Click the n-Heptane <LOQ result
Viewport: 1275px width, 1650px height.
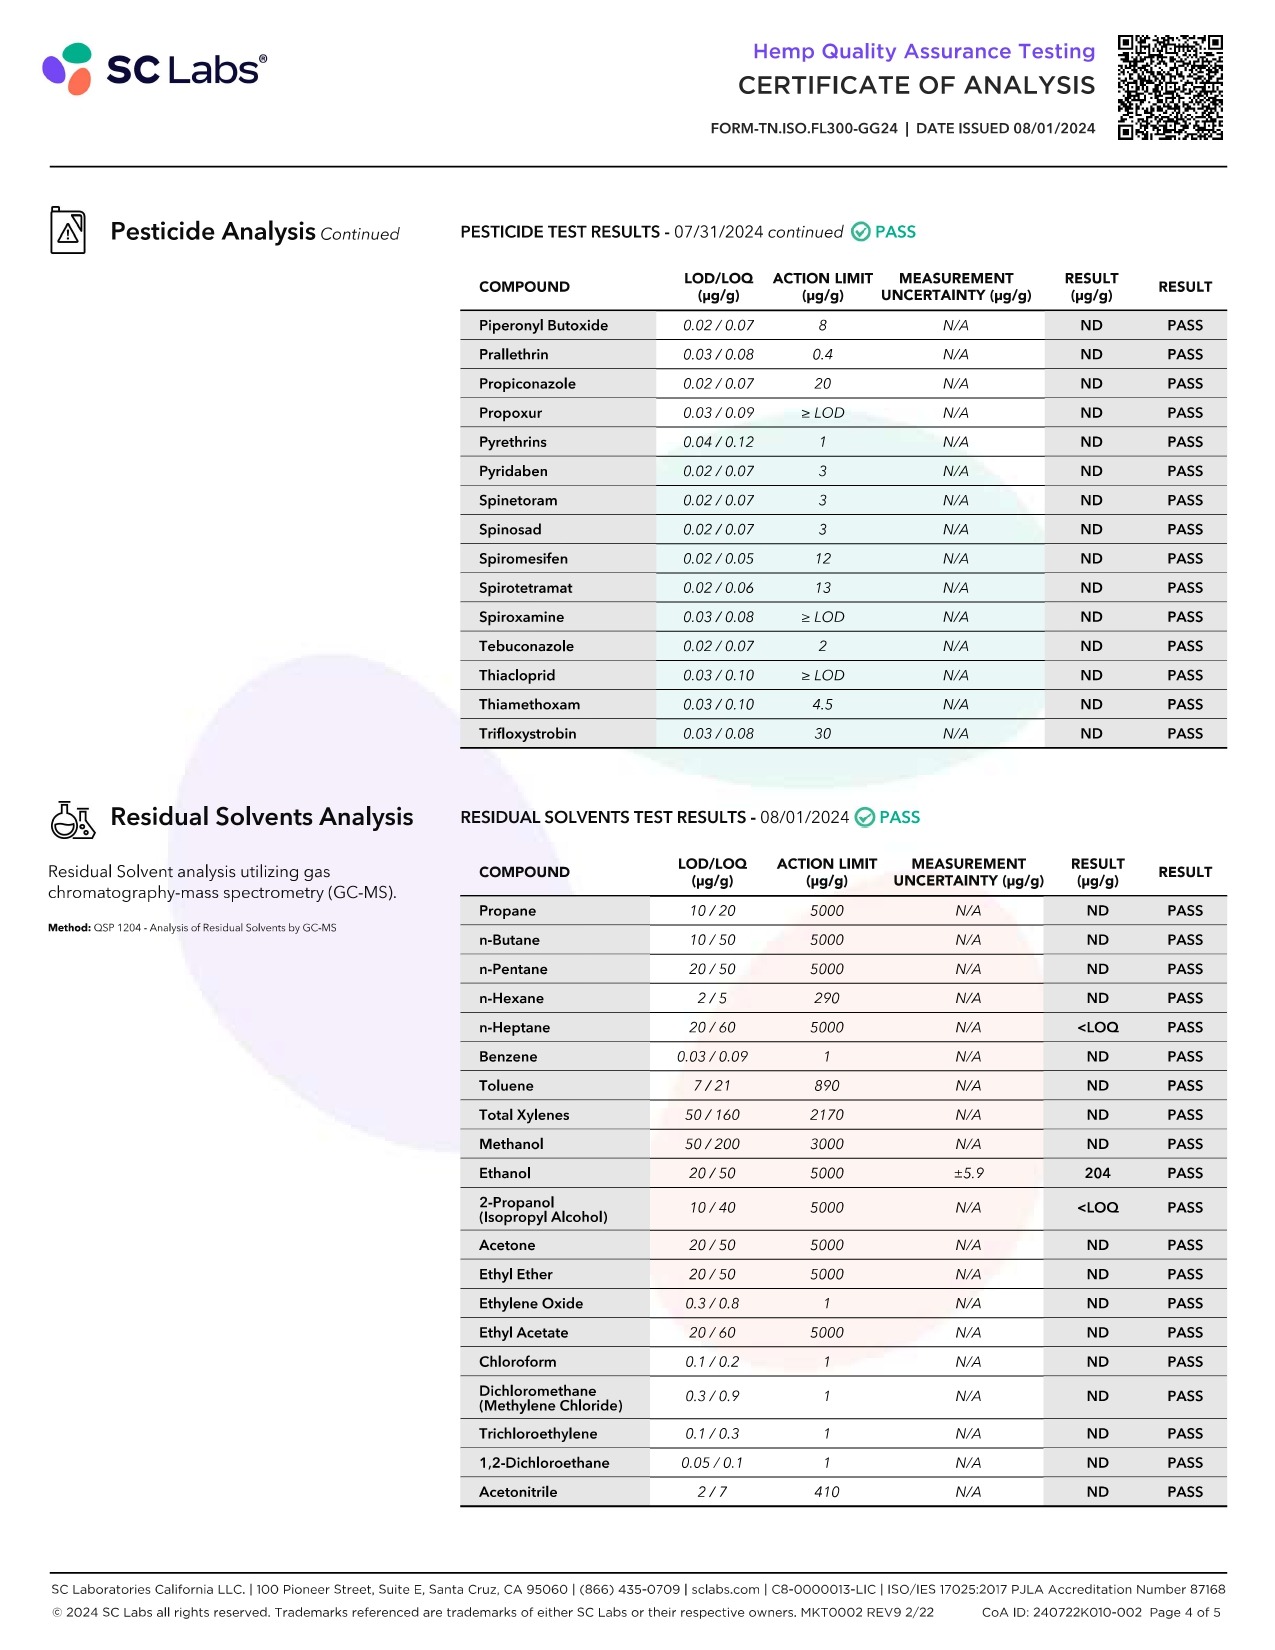(1097, 1027)
